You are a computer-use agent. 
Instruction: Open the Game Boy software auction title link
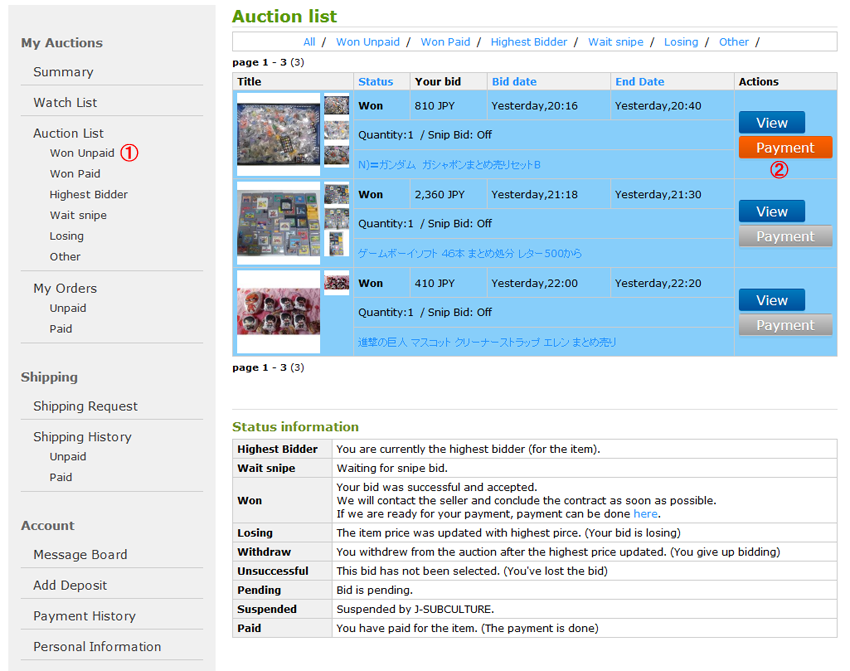[469, 253]
